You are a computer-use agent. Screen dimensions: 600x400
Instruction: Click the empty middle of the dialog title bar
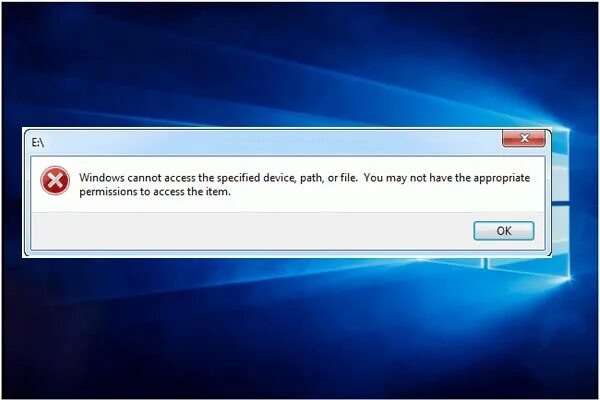(268, 142)
